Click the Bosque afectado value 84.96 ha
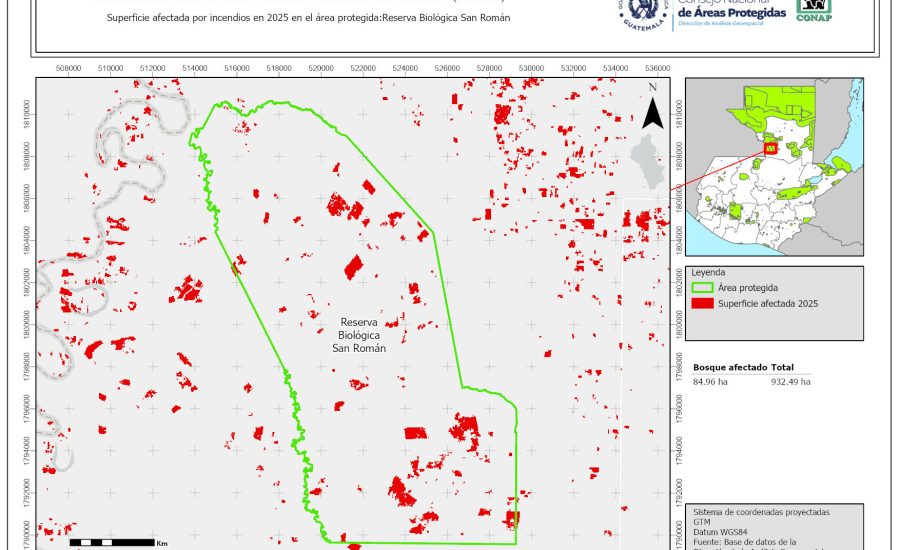This screenshot has width=900, height=550. 712,381
